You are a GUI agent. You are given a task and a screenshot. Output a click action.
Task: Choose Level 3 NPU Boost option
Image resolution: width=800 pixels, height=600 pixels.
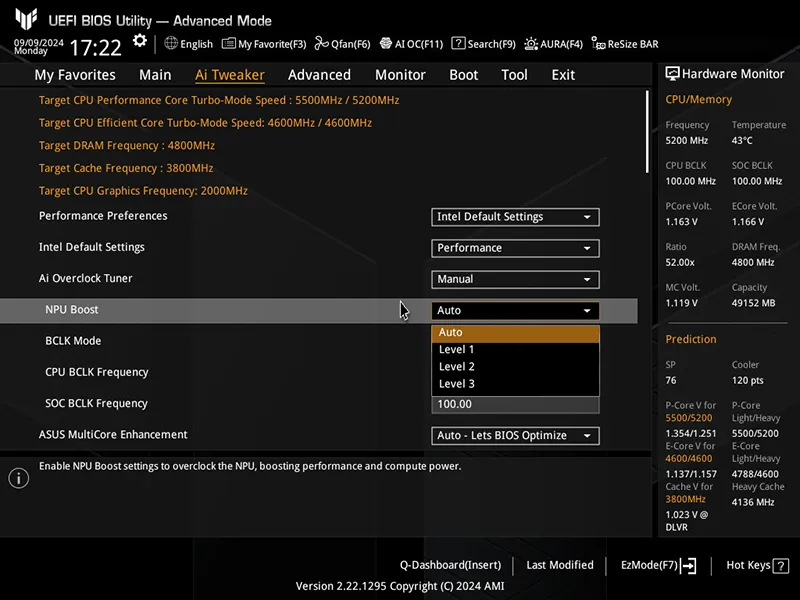click(x=457, y=384)
